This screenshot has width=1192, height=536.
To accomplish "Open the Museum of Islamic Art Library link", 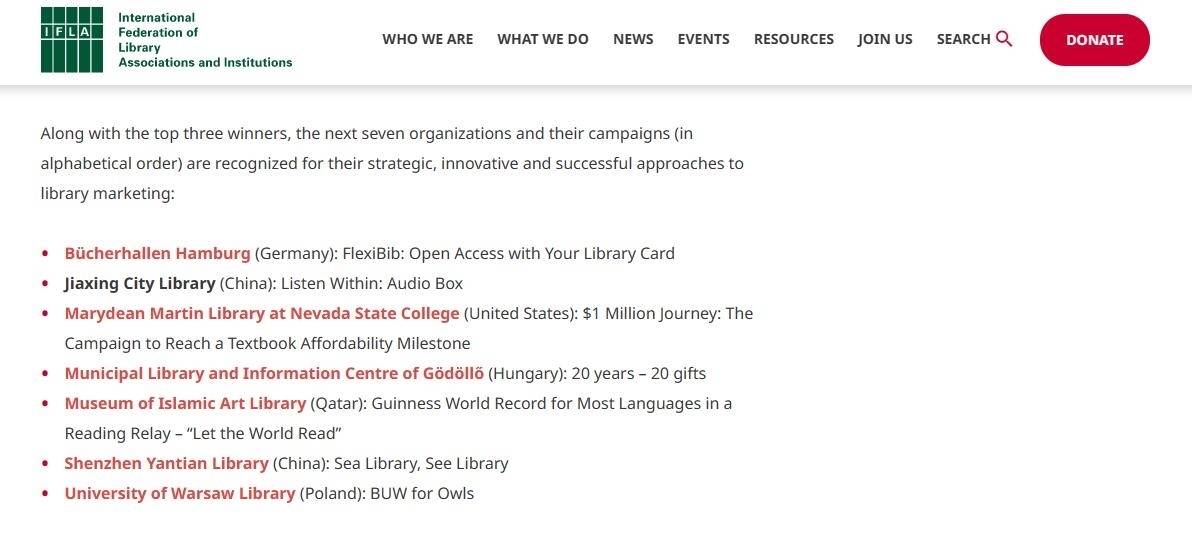I will pos(185,403).
